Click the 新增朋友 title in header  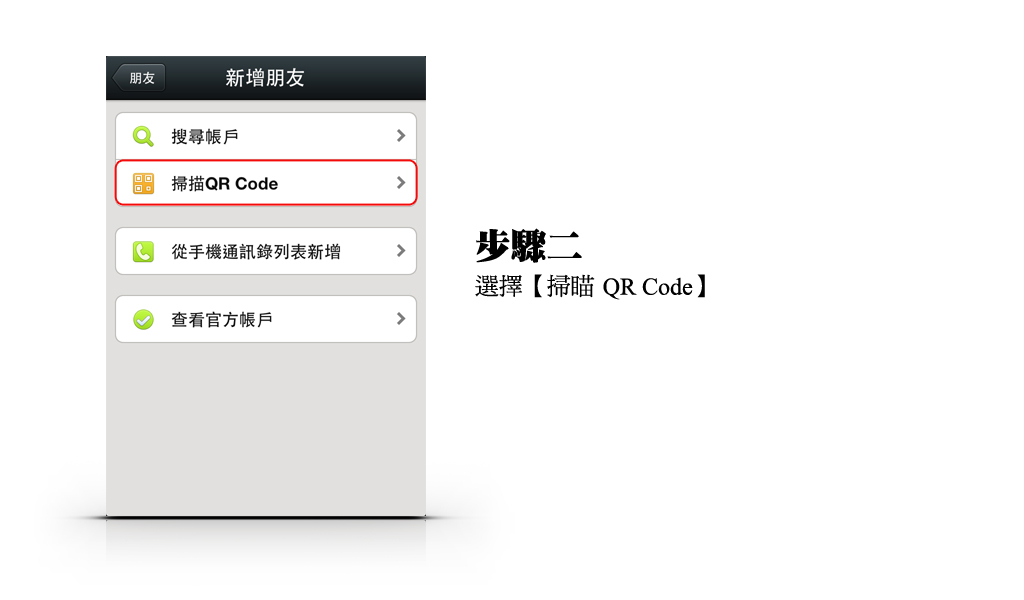click(265, 78)
